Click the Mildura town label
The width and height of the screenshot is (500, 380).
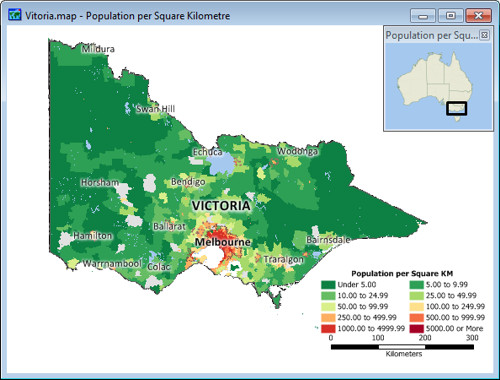[98, 49]
